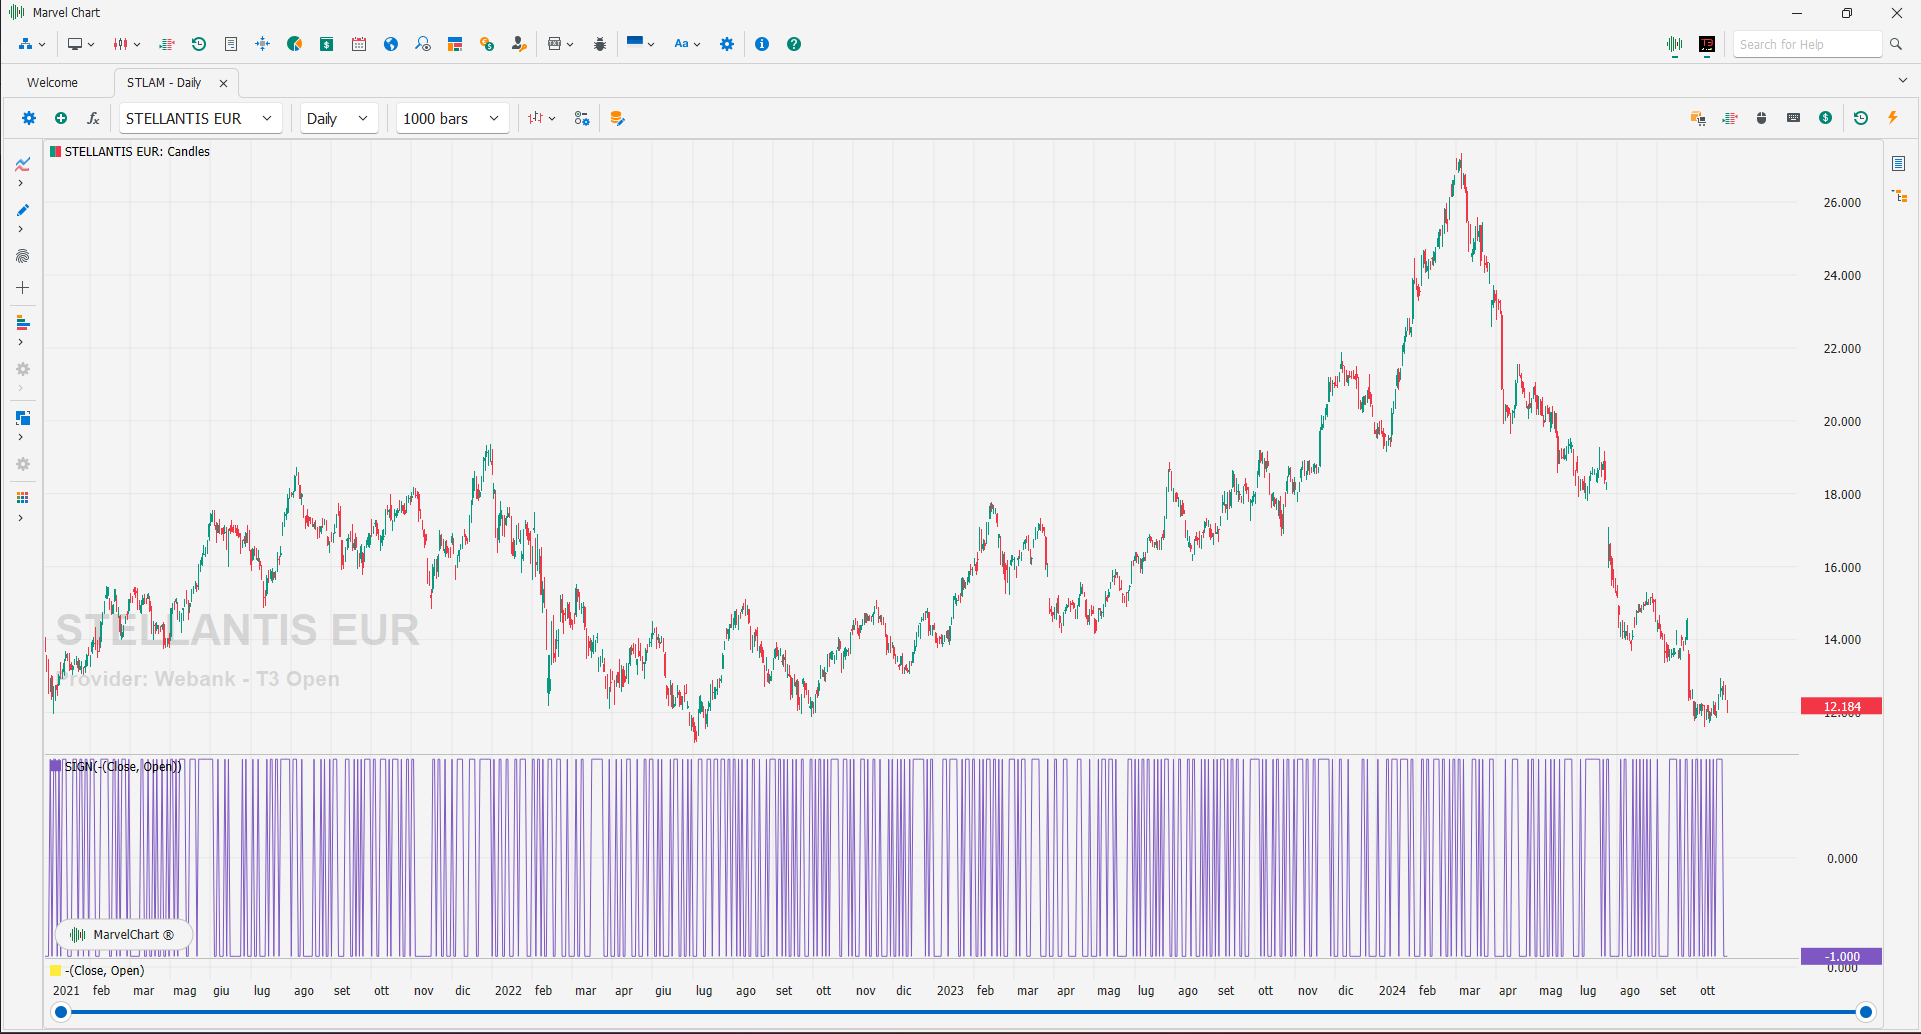
Task: Open the chart settings gear in the chart toolbar
Action: point(29,118)
